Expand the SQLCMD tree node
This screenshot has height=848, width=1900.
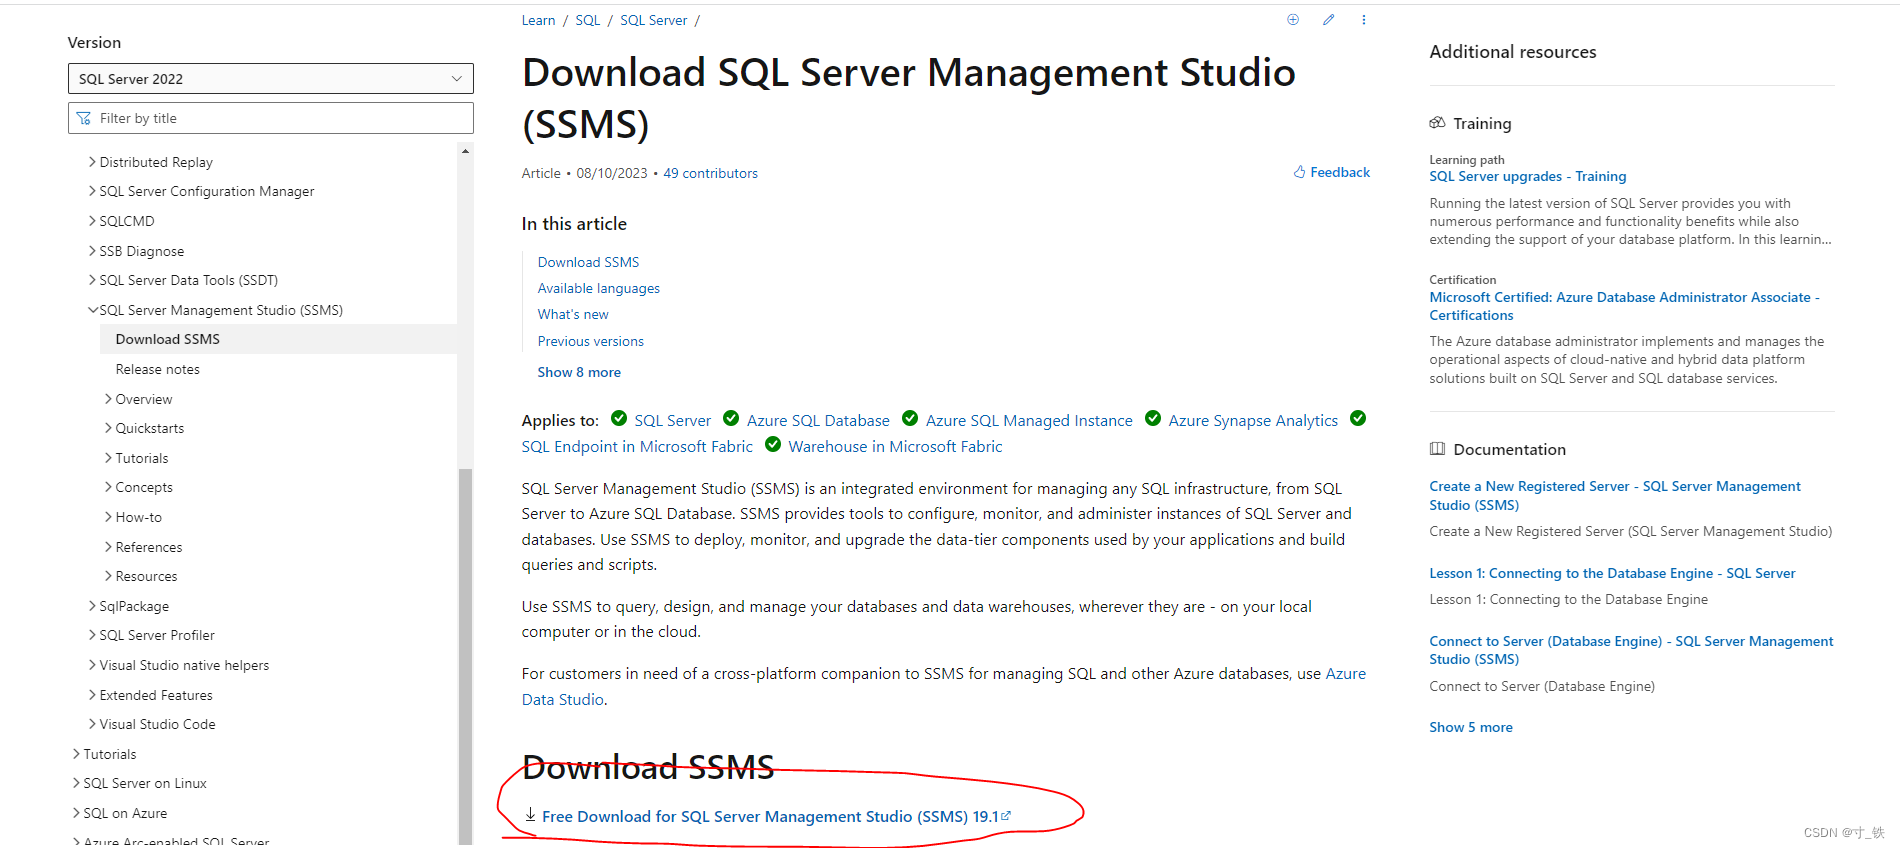pos(92,221)
